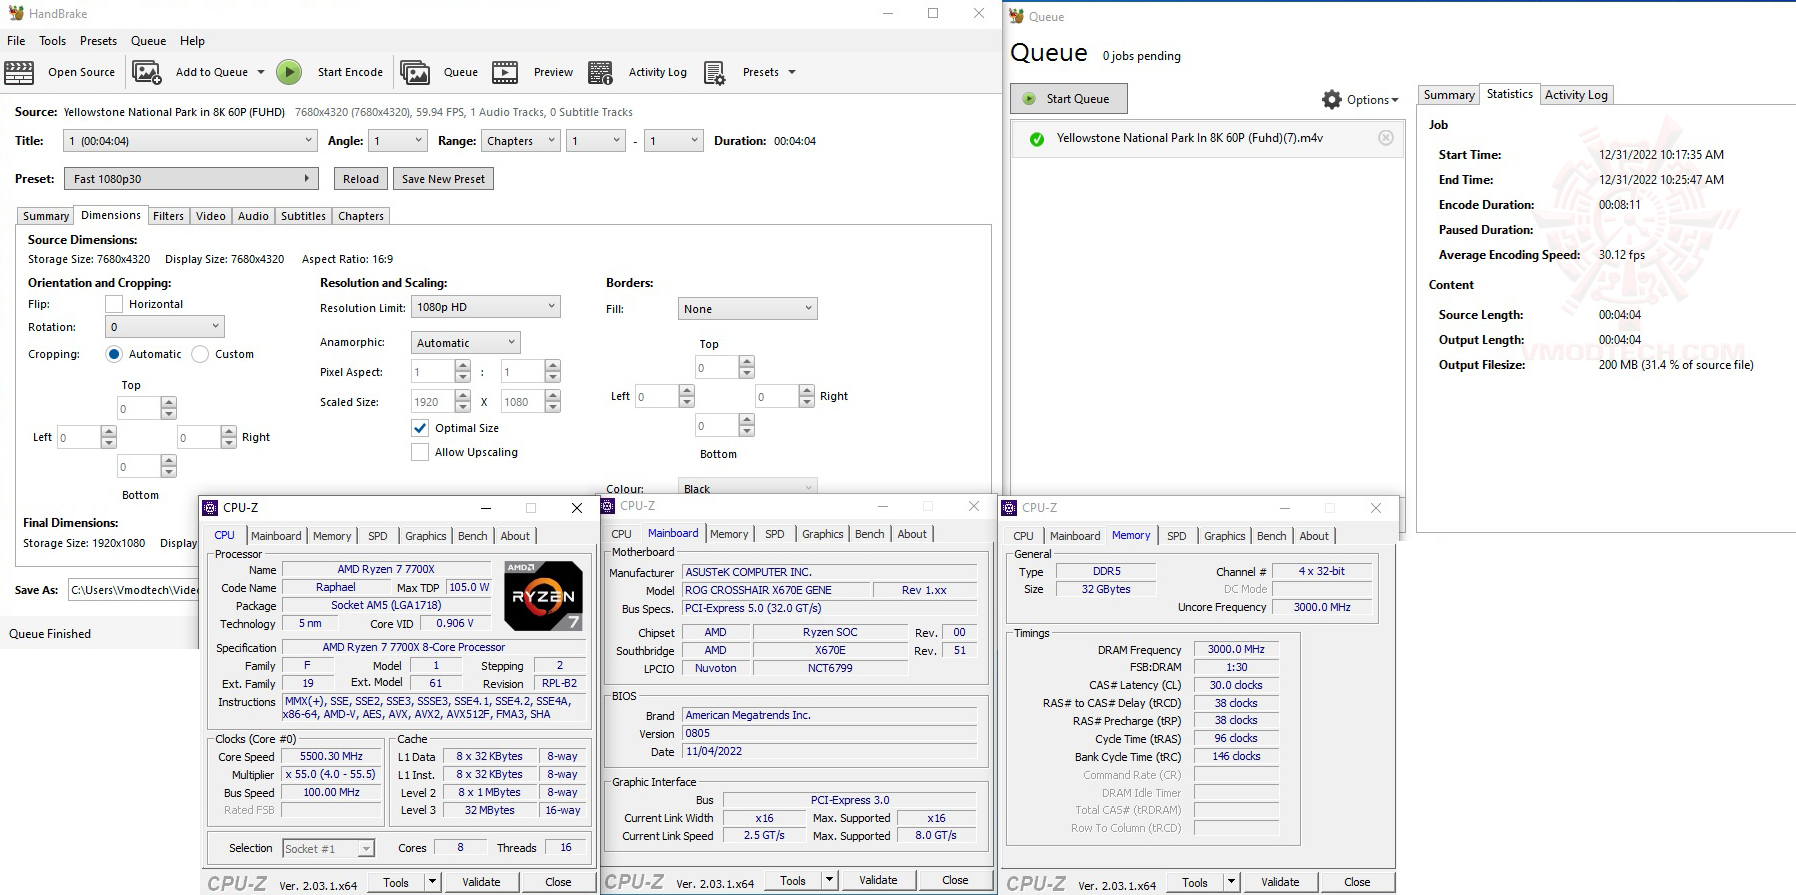Viewport: 1796px width, 895px height.
Task: Open the Help menu
Action: pyautogui.click(x=192, y=41)
